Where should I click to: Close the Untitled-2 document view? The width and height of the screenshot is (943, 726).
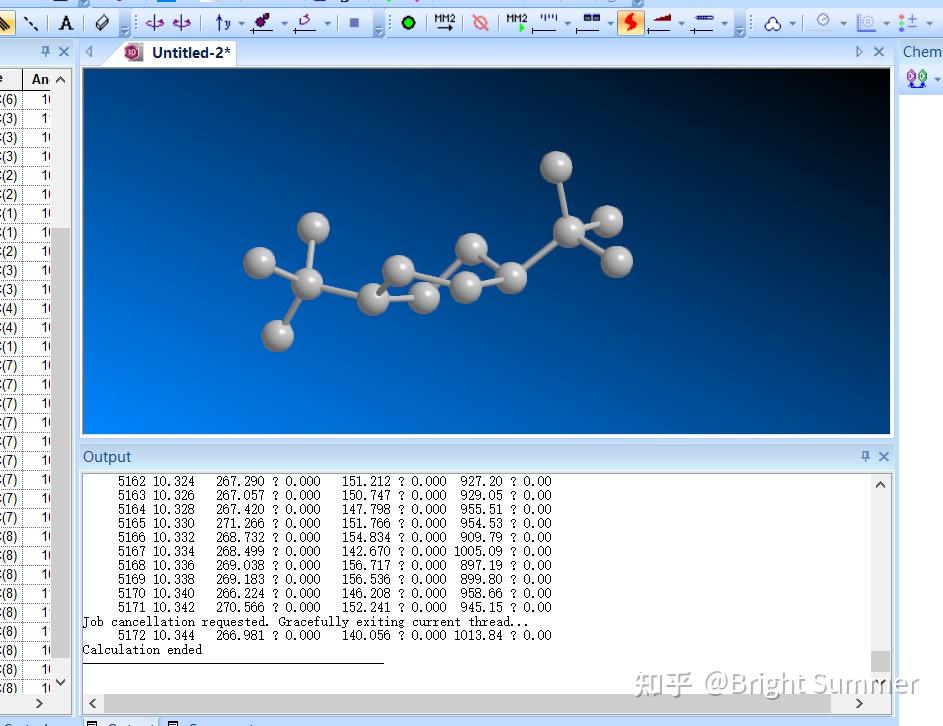[x=879, y=52]
